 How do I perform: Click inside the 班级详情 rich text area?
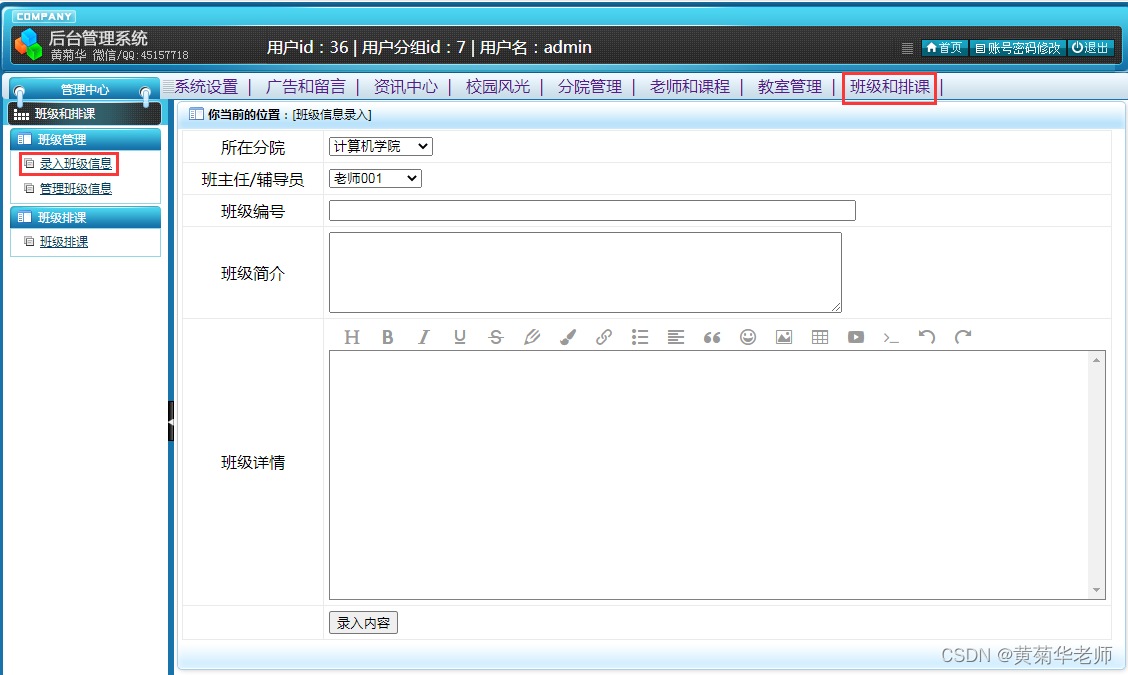(709, 475)
